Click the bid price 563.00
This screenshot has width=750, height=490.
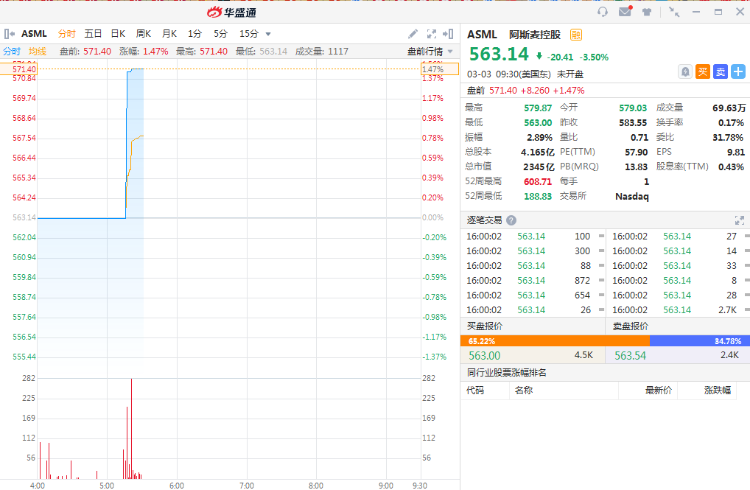485,356
